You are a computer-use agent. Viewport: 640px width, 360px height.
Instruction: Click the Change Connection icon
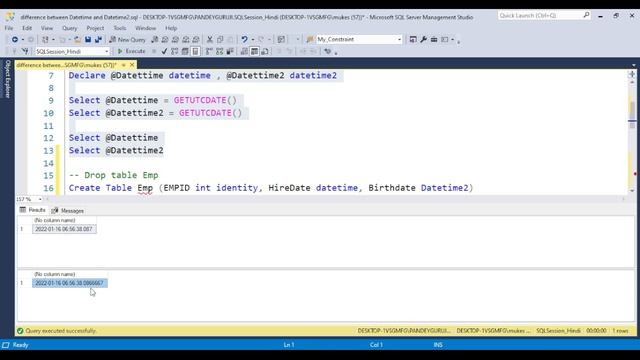[25, 51]
